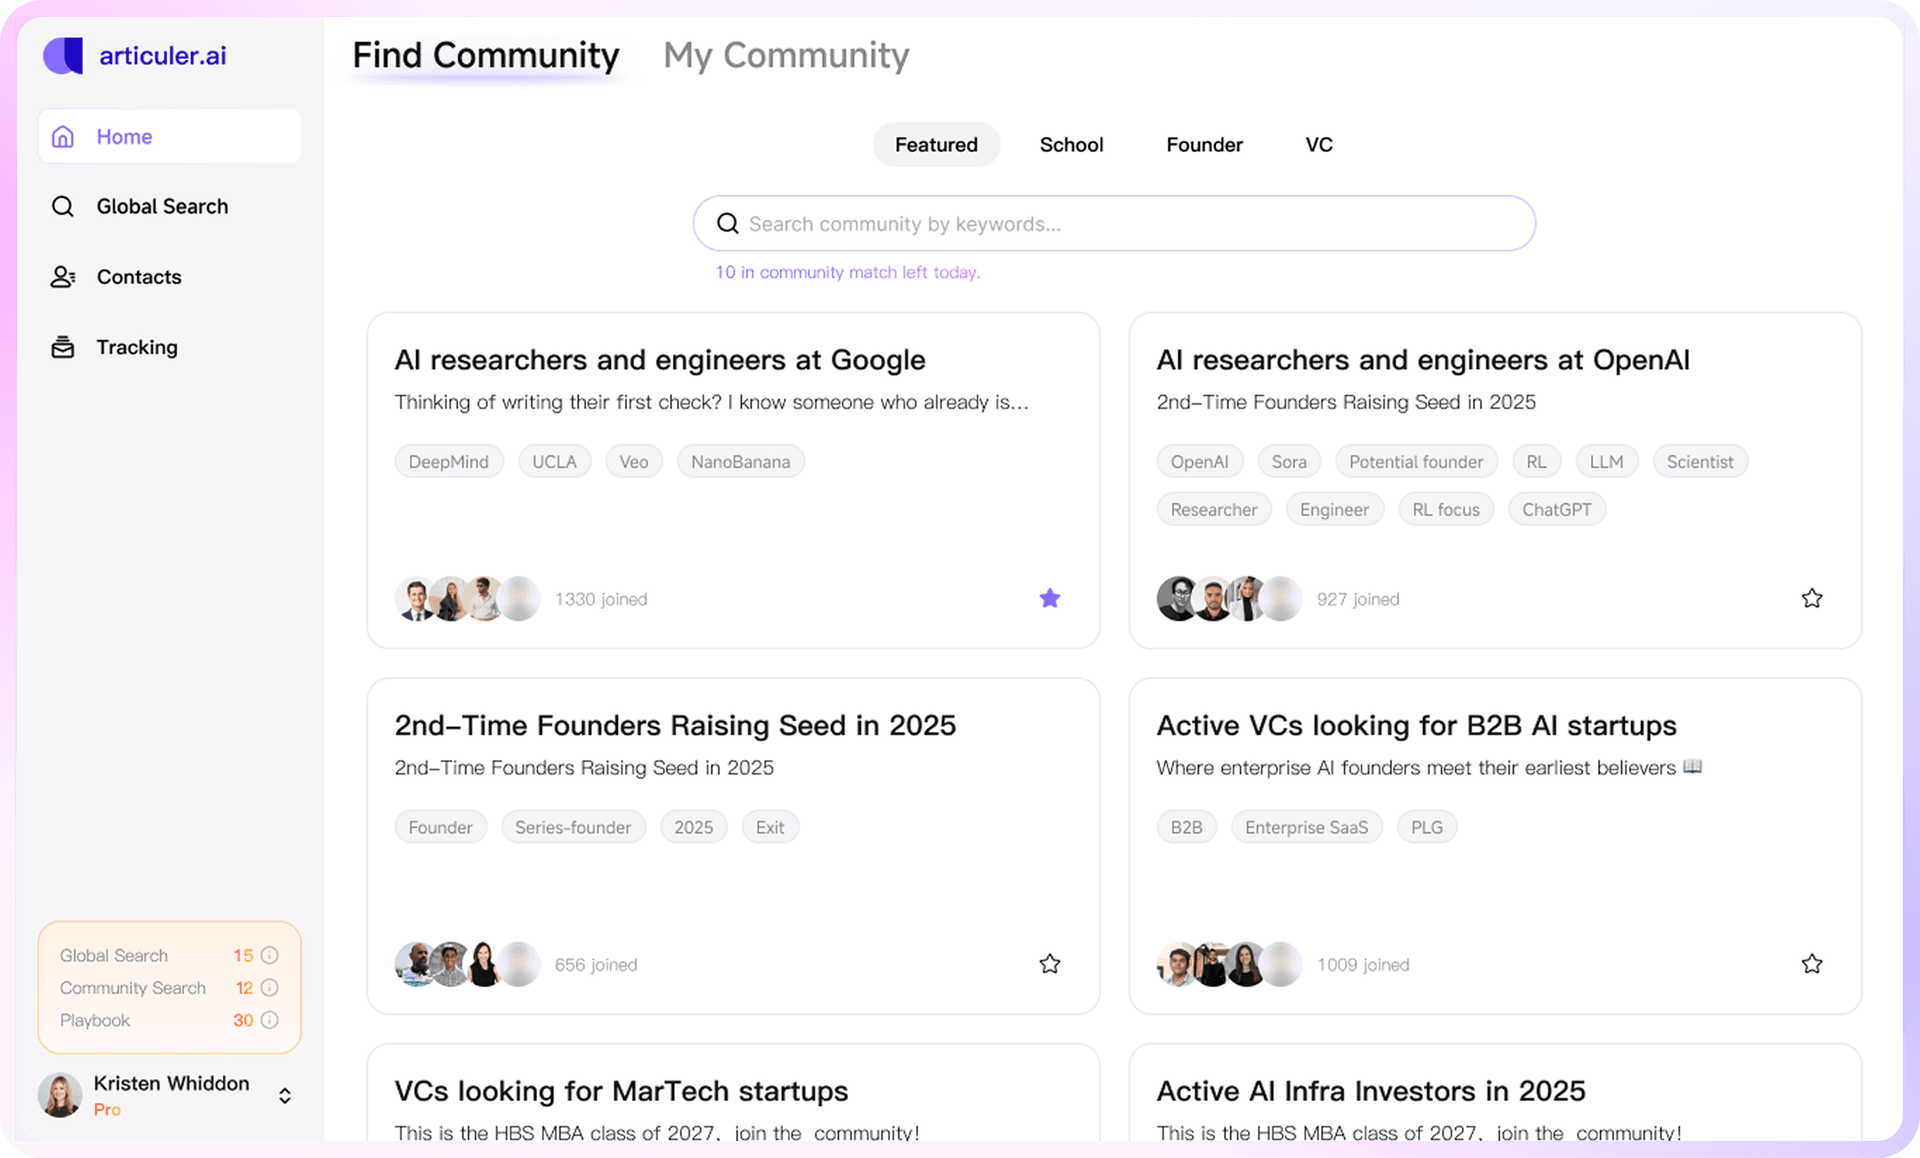
Task: Click the info icon beside Playbook count
Action: pyautogui.click(x=269, y=1020)
